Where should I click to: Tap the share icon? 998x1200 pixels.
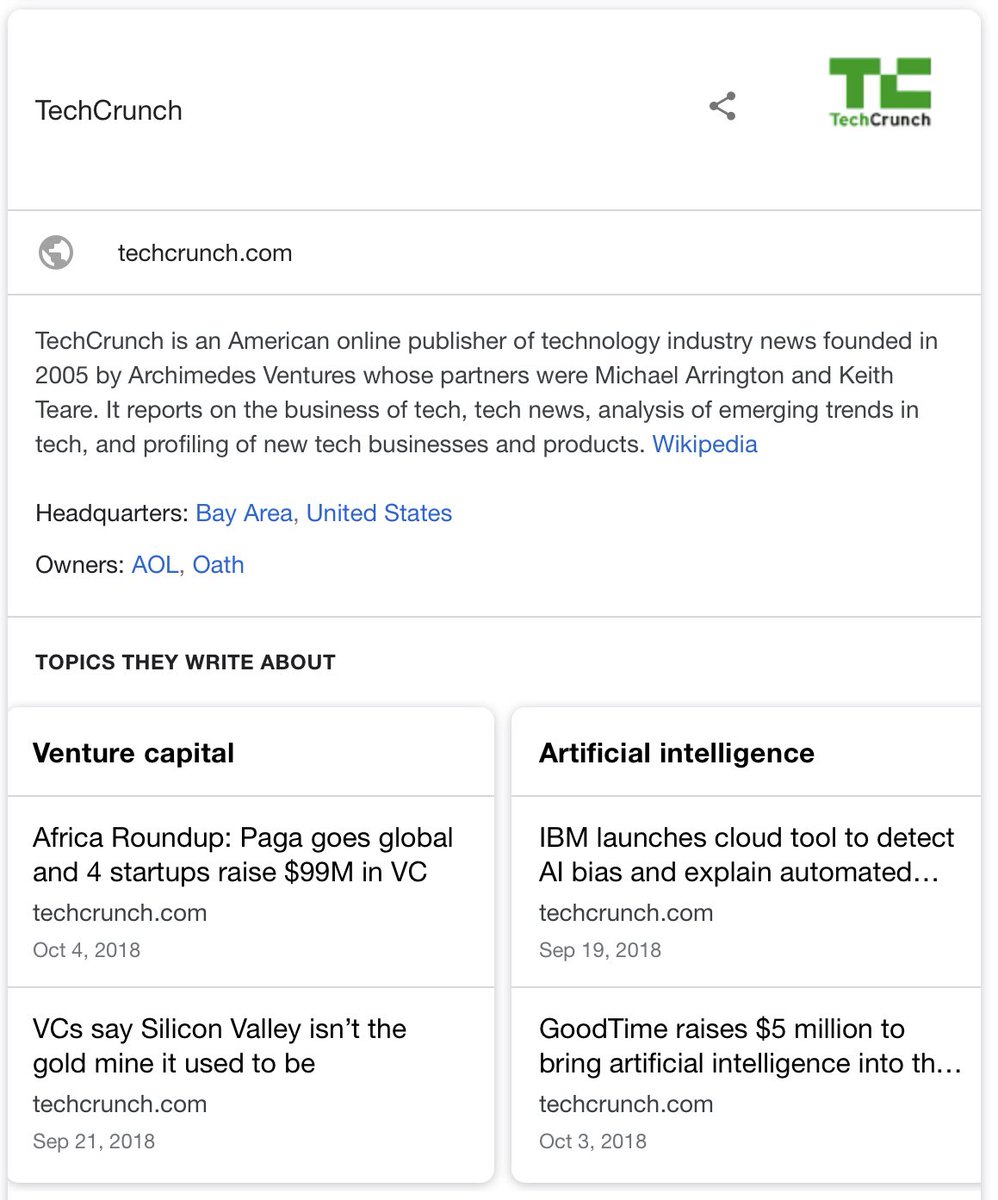point(722,106)
